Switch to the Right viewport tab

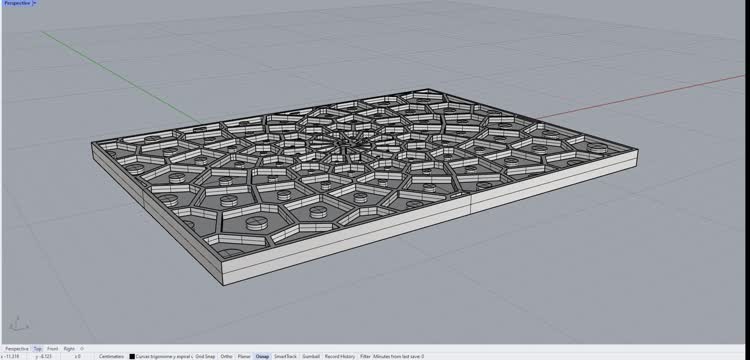point(69,349)
